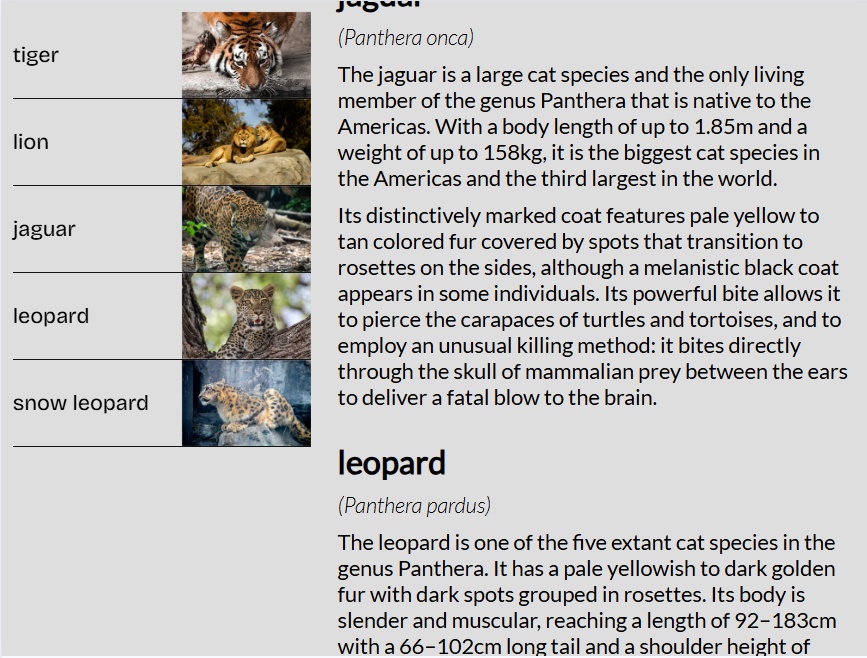
Task: Click the bold leopard section heading
Action: [x=391, y=463]
